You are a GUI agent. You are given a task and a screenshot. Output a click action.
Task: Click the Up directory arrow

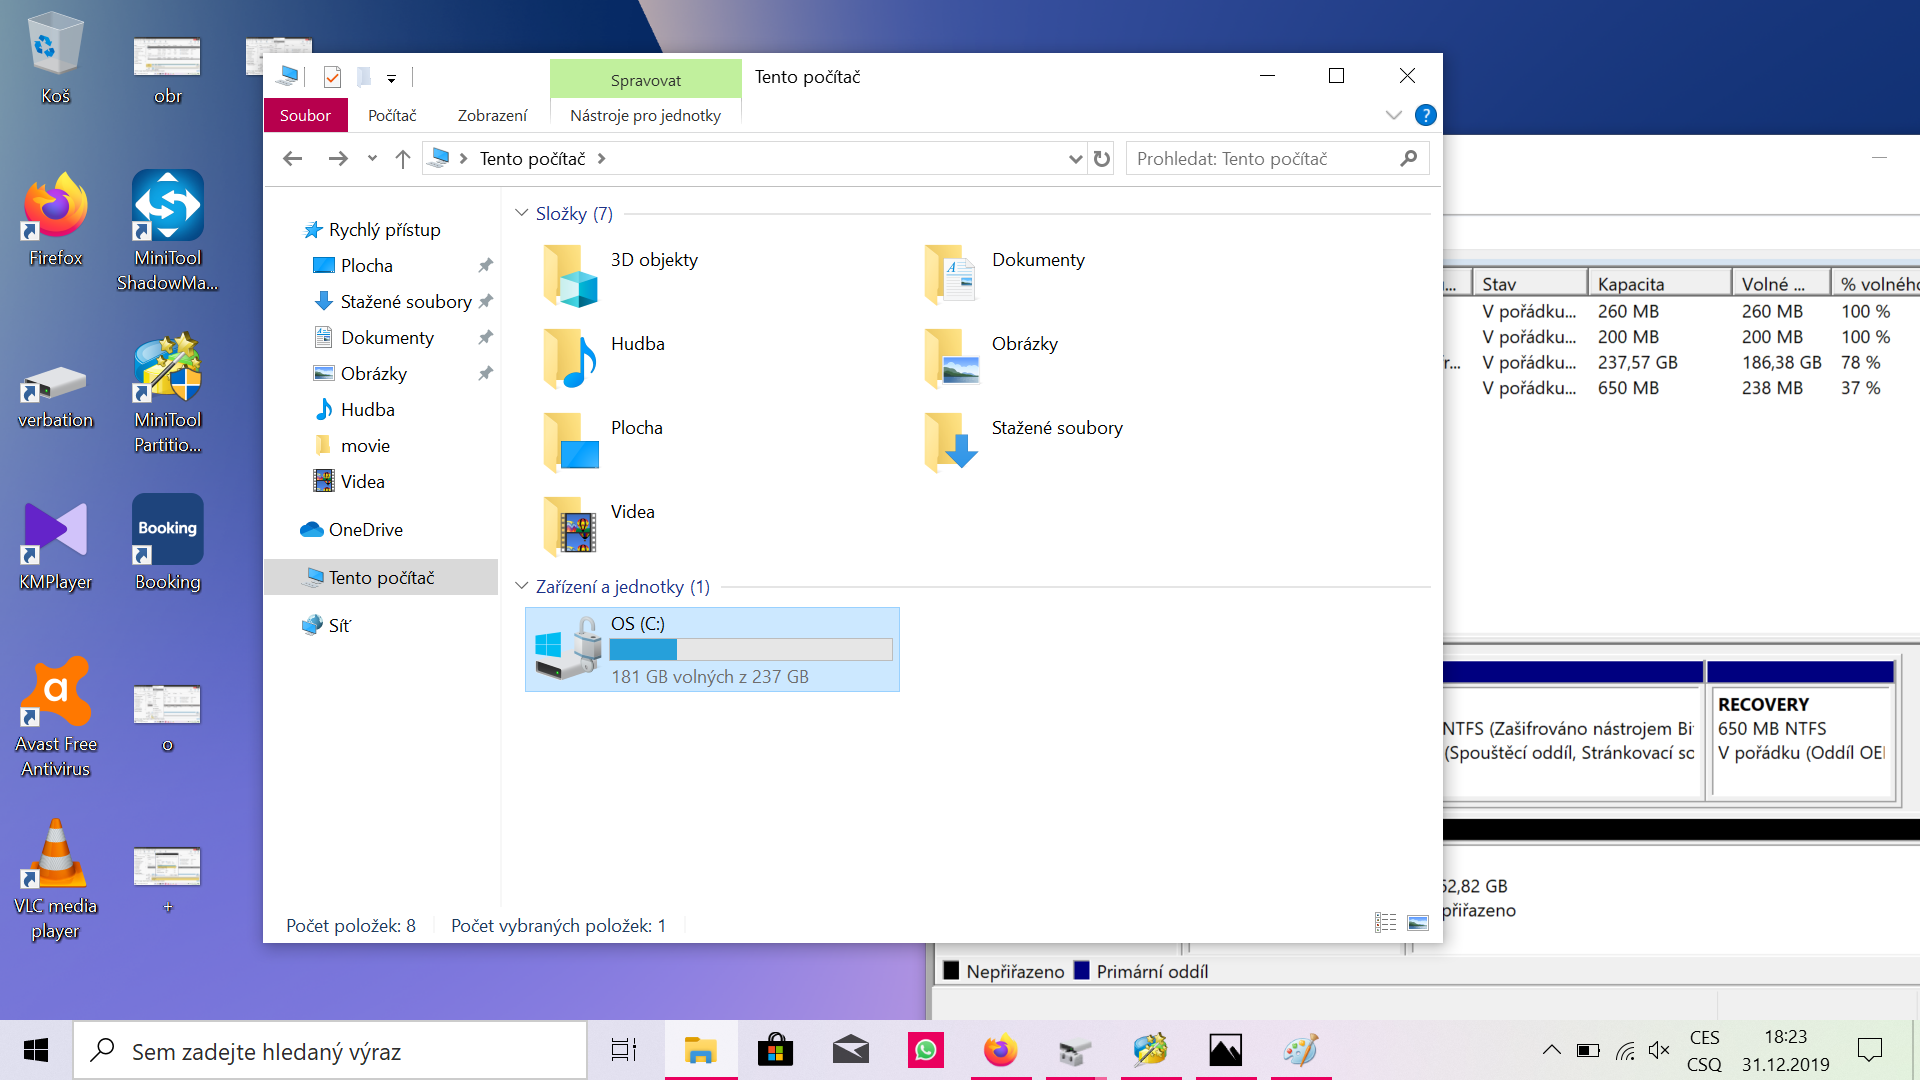tap(403, 159)
